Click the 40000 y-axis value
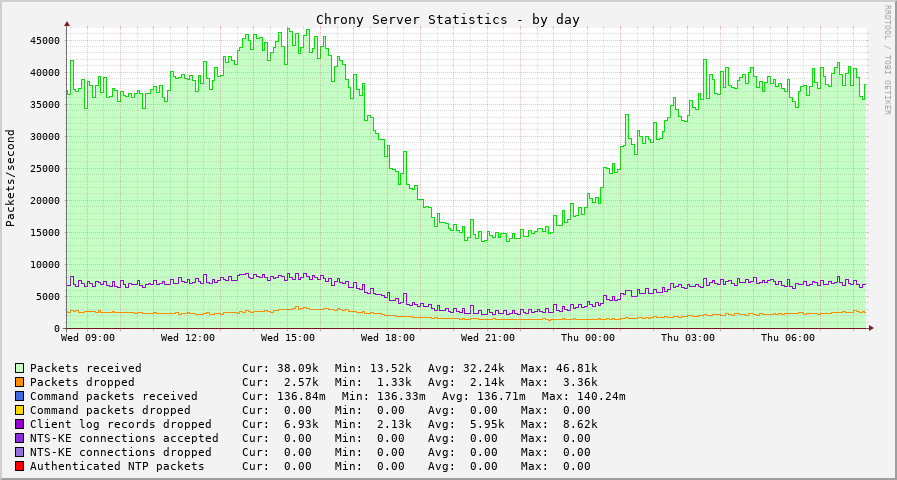The height and width of the screenshot is (480, 897). (45, 73)
